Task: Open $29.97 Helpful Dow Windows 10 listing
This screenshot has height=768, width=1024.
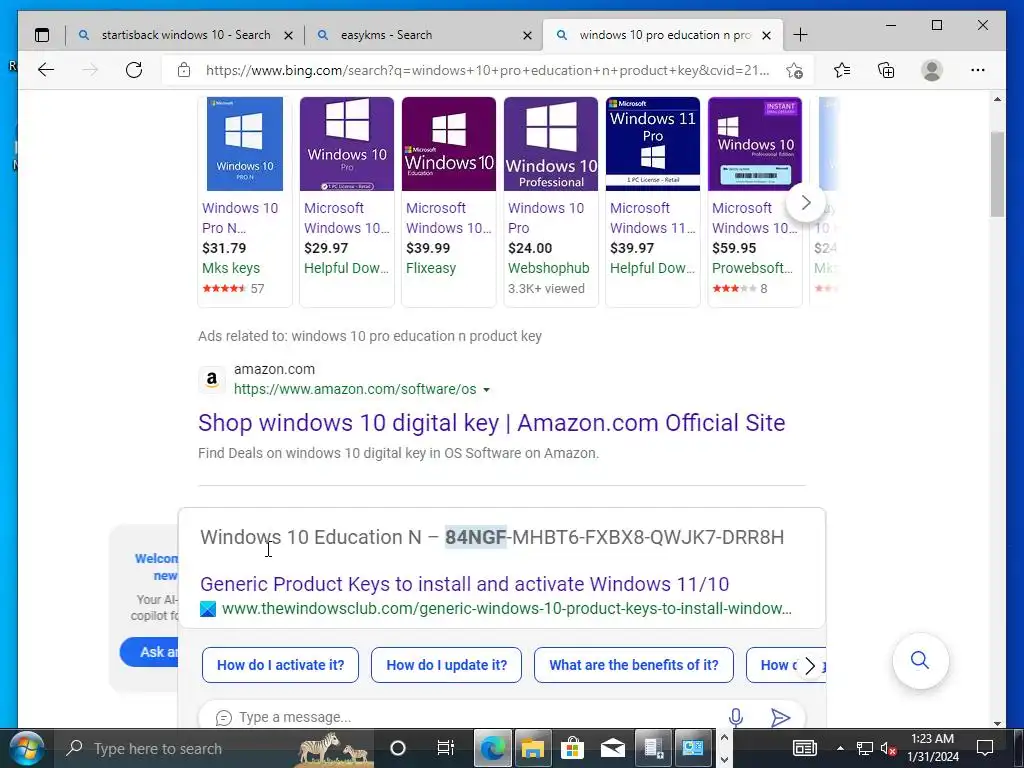Action: coord(347,201)
